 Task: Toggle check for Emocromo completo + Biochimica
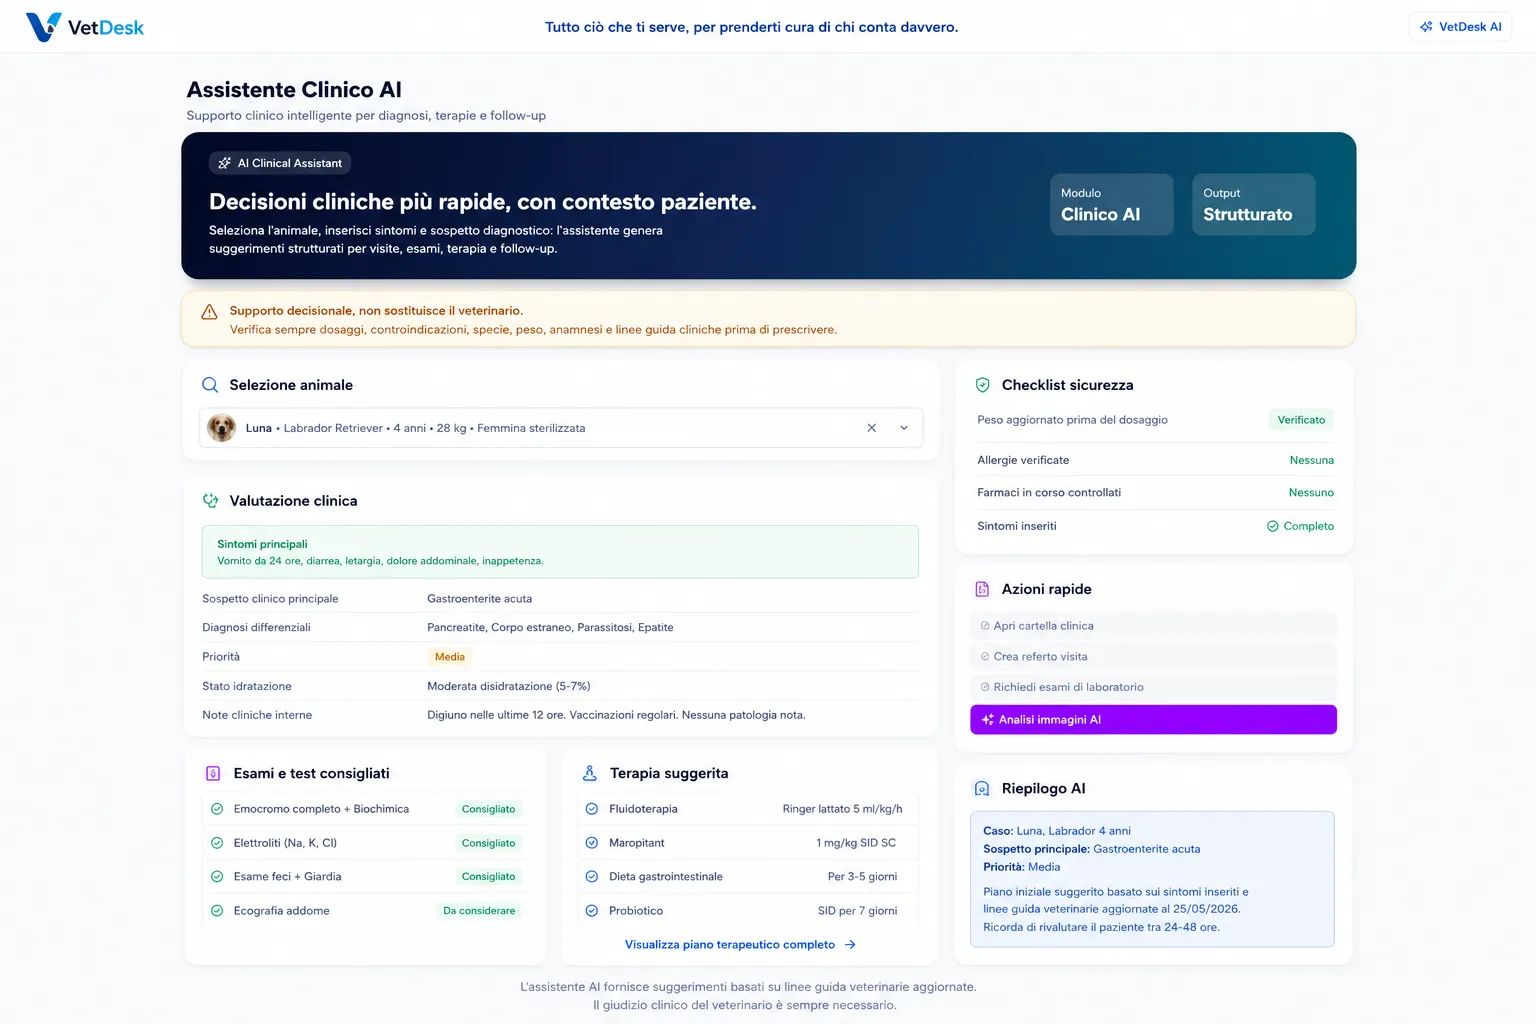tap(217, 809)
